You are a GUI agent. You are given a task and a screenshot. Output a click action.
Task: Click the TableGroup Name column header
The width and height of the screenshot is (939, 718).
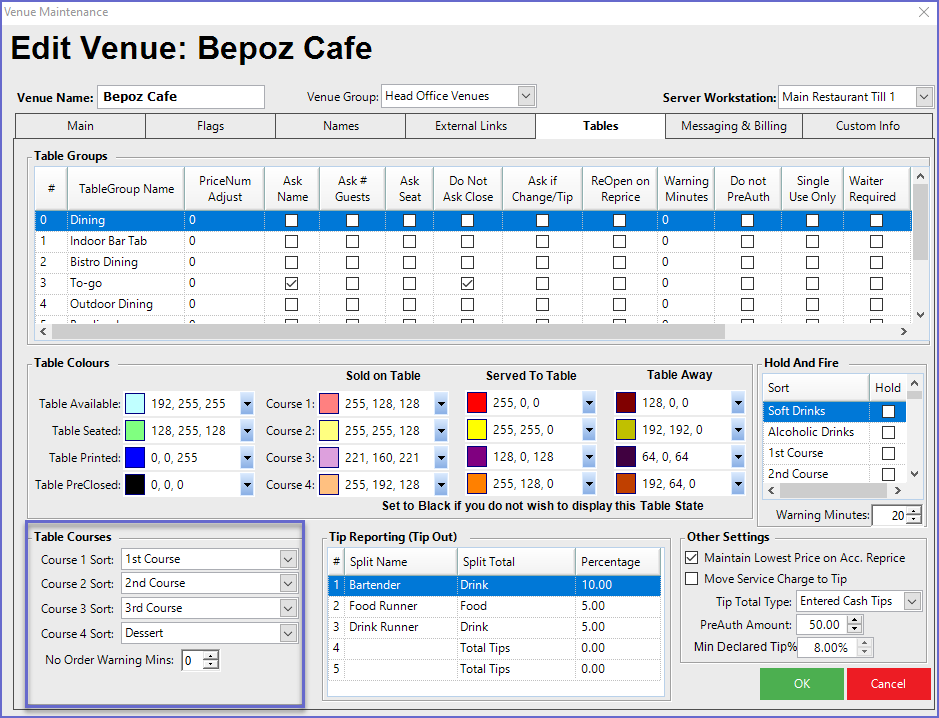point(126,189)
